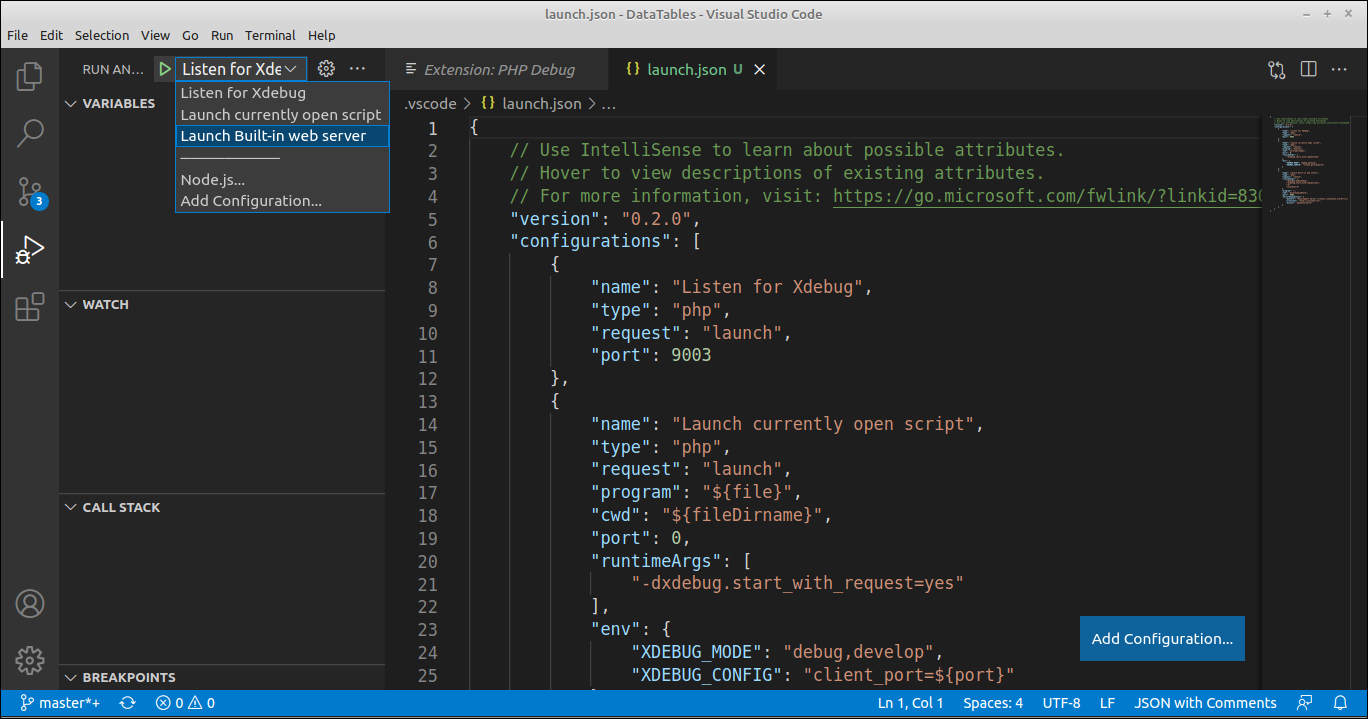Open the Search view
Image resolution: width=1368 pixels, height=719 pixels.
pyautogui.click(x=30, y=132)
